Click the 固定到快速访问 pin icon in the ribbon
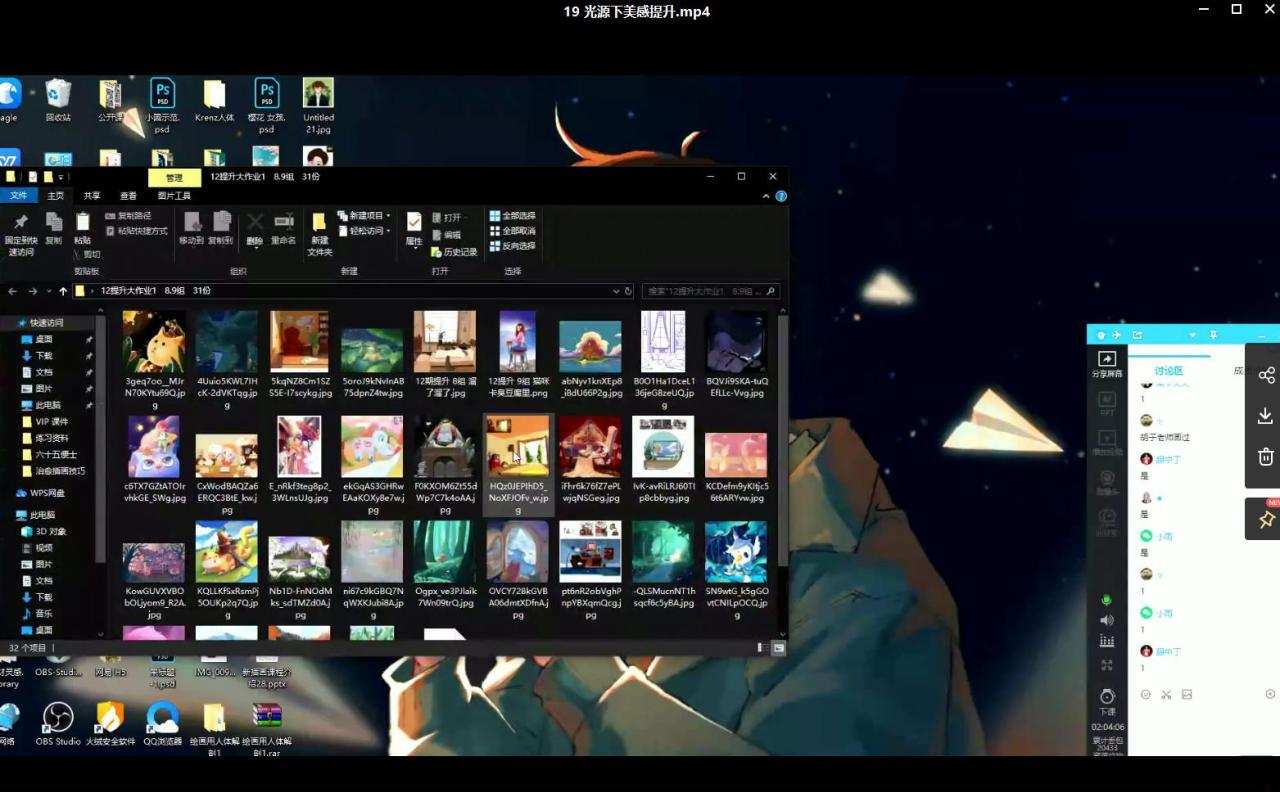1280x792 pixels. tap(20, 222)
